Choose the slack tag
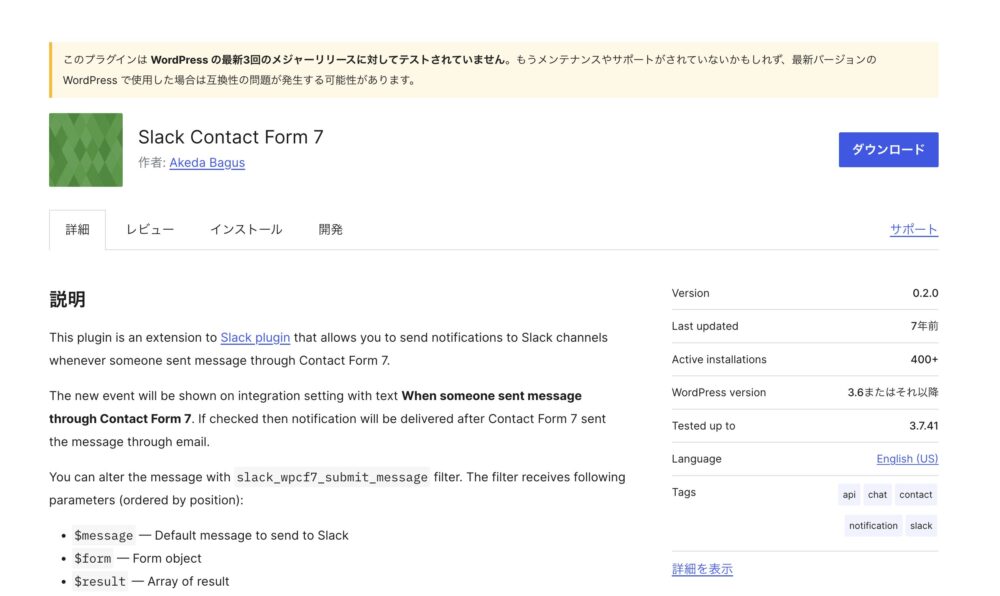The image size is (1000, 596). tap(921, 525)
